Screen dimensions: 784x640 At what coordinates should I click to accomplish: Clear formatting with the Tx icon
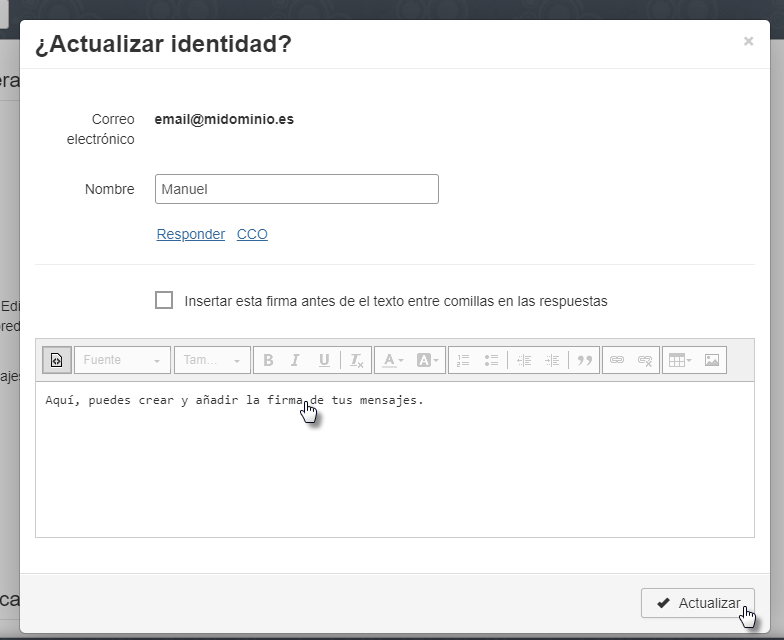click(356, 360)
